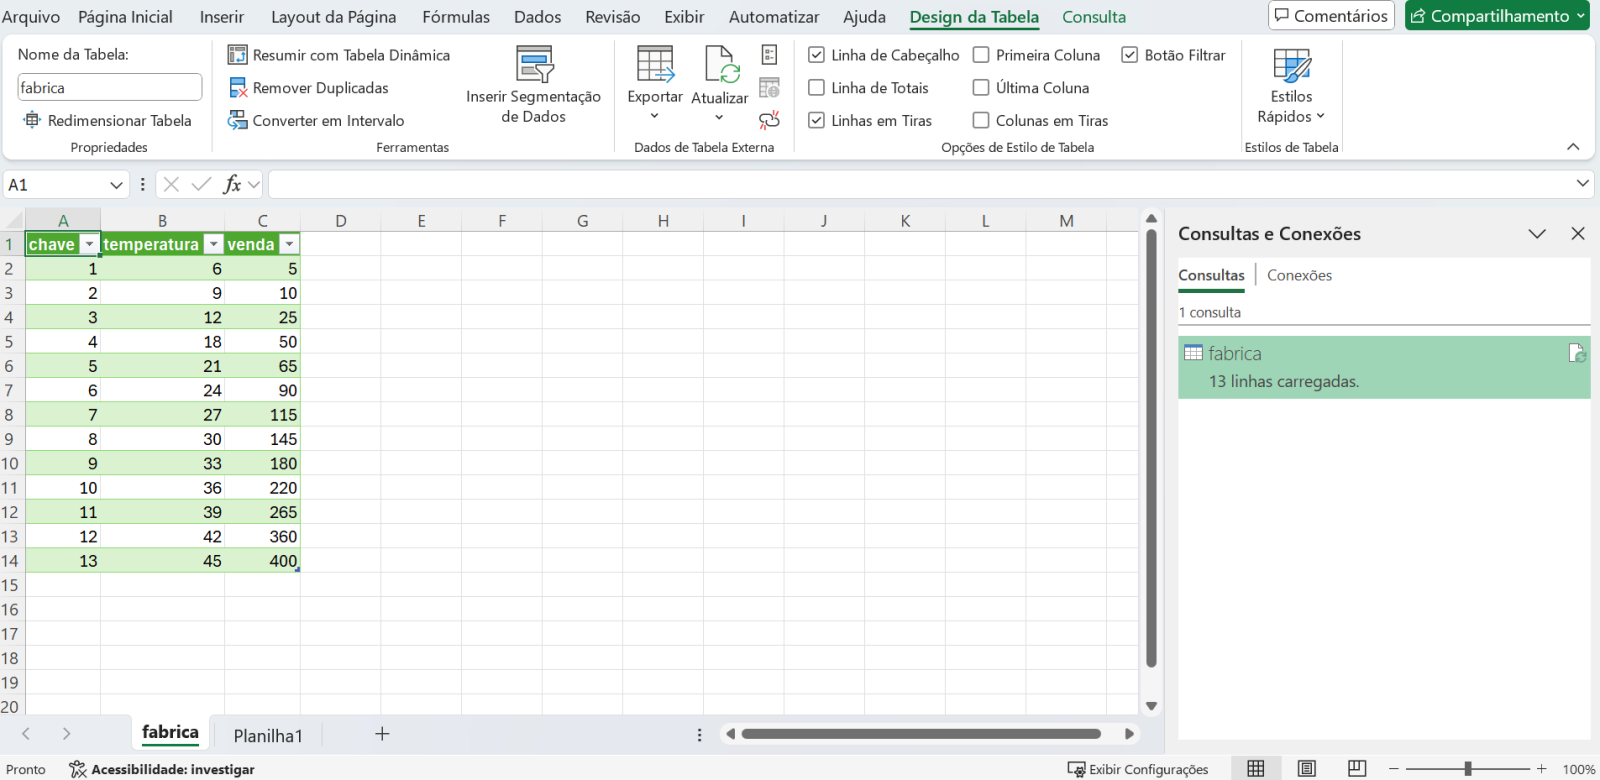Click the Atualizar refresh icon

[720, 65]
